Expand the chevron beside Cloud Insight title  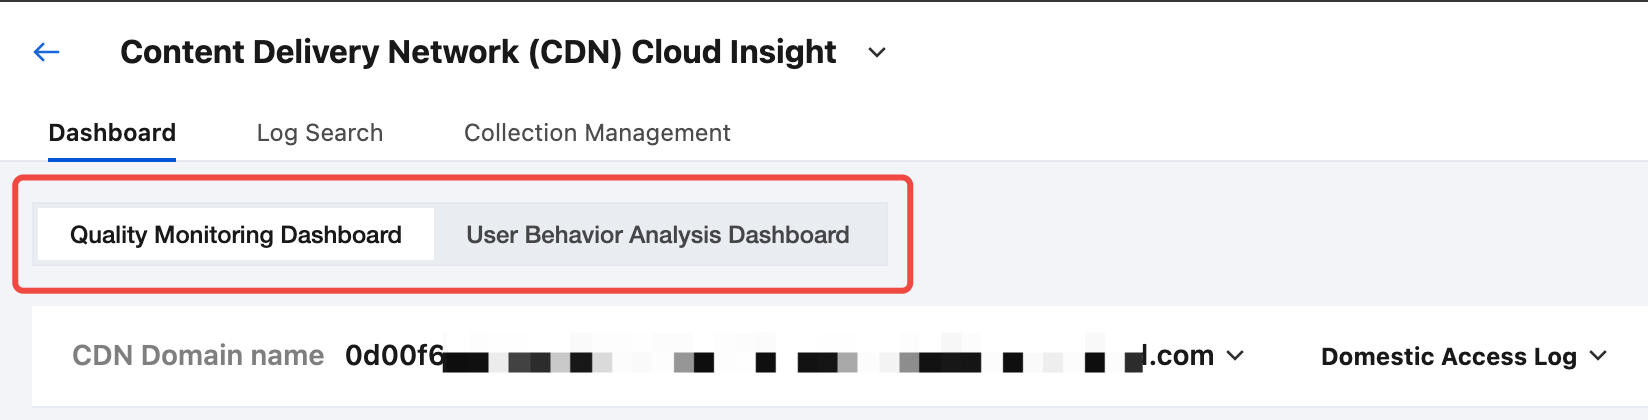point(877,52)
